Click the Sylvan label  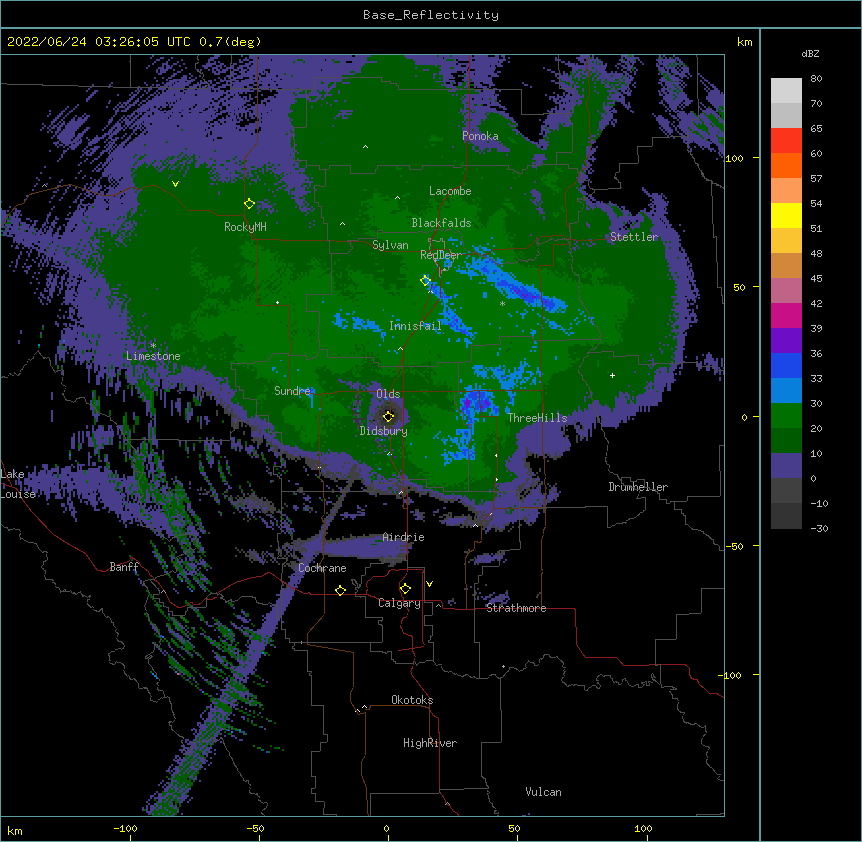tap(390, 245)
